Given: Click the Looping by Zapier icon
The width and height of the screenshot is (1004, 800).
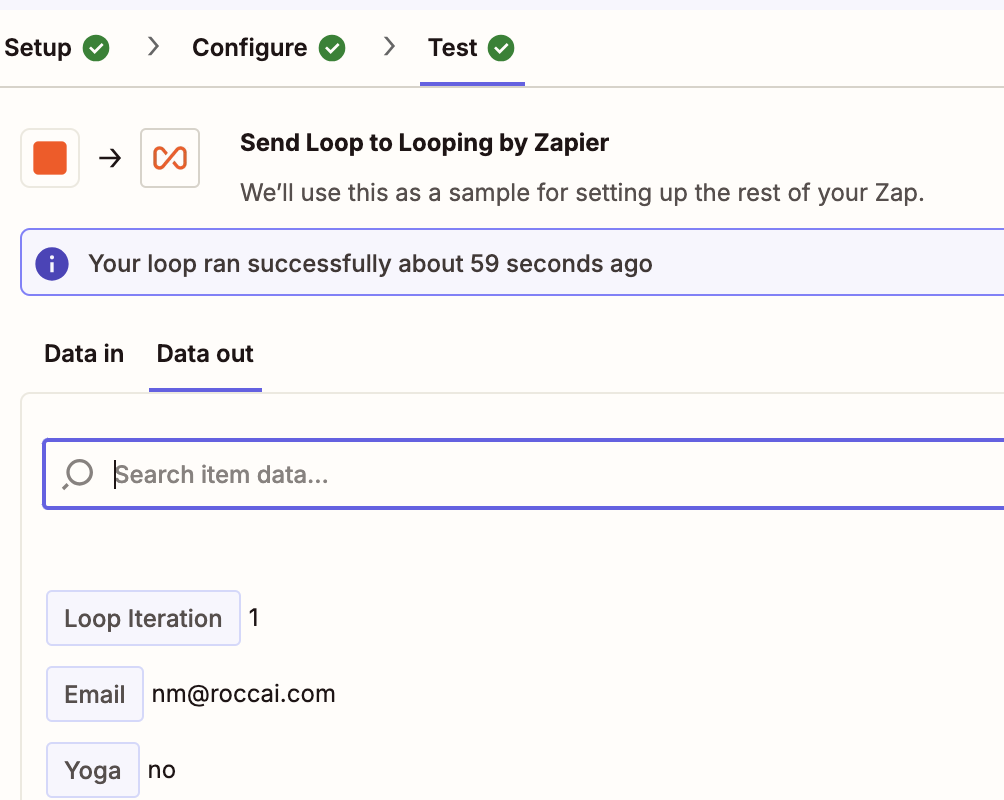Looking at the screenshot, I should coord(170,158).
